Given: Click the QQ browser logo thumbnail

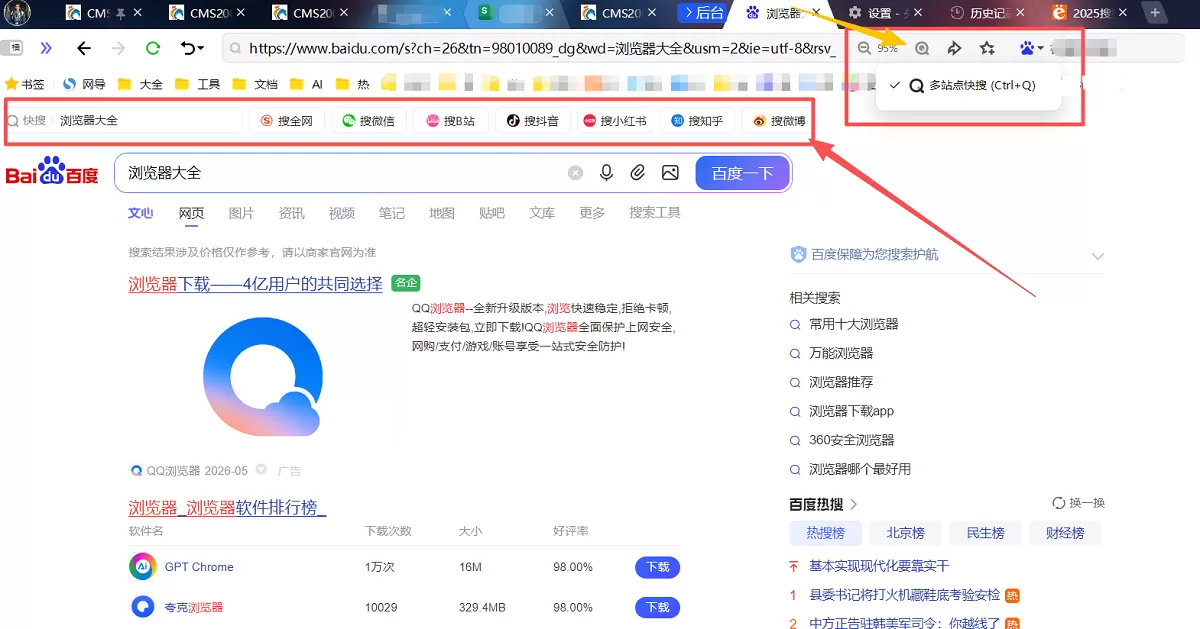Looking at the screenshot, I should [263, 376].
